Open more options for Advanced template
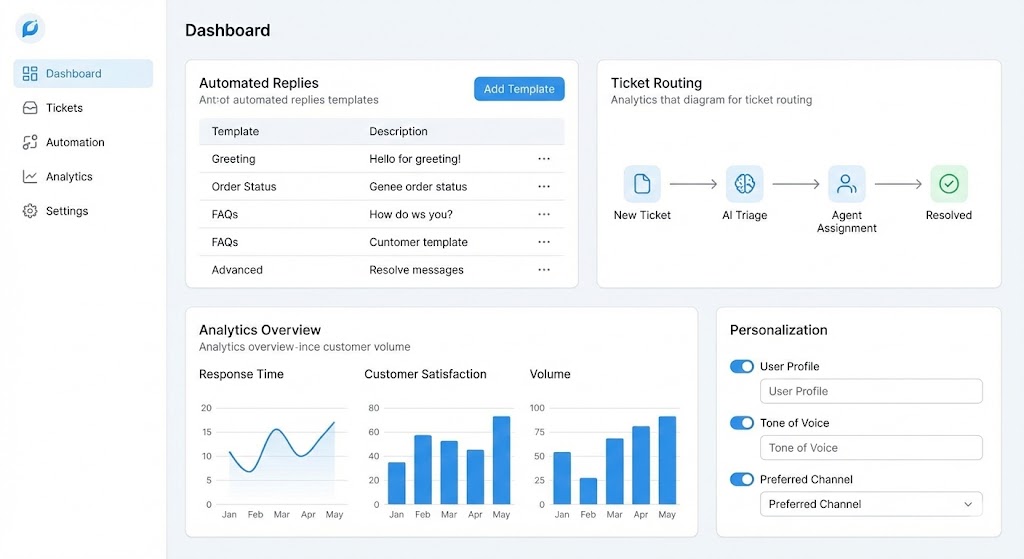The width and height of the screenshot is (1024, 559). pyautogui.click(x=544, y=270)
